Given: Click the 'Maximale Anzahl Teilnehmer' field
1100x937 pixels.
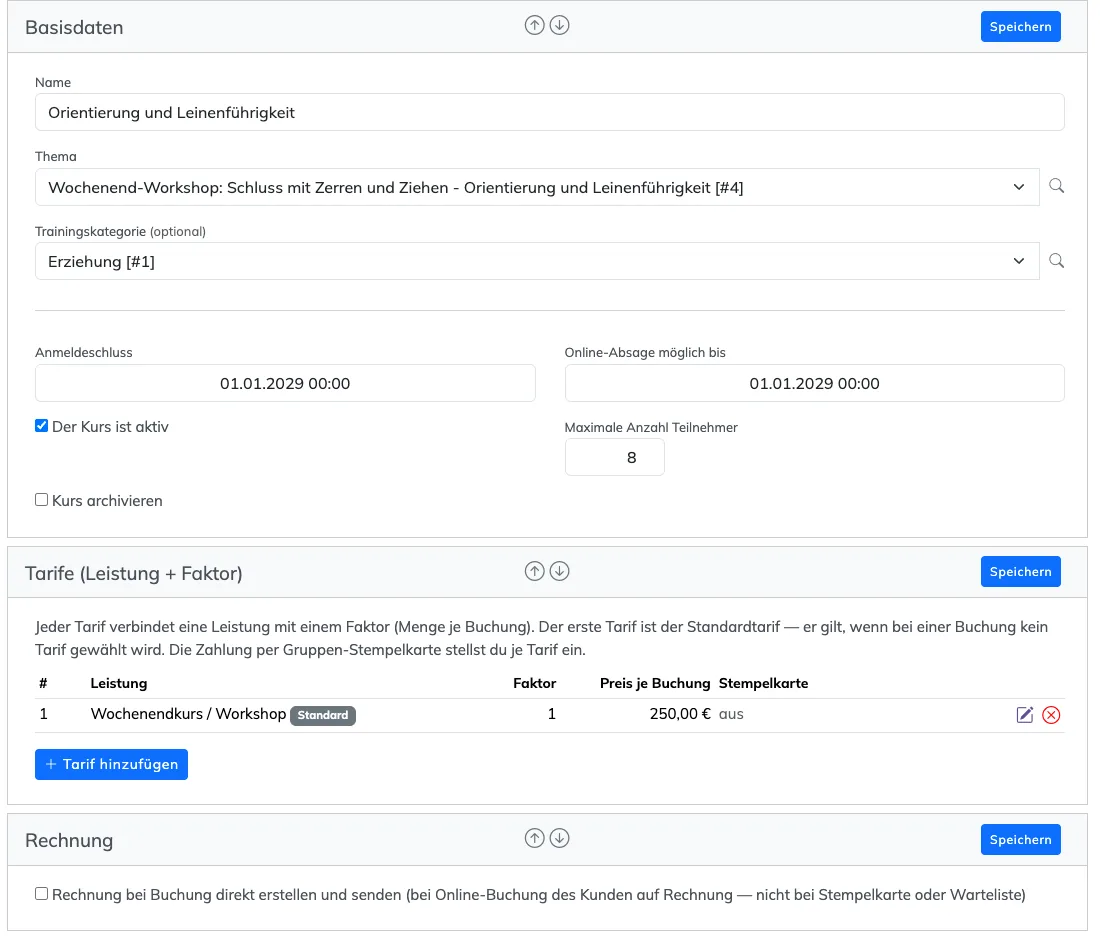Looking at the screenshot, I should [615, 457].
